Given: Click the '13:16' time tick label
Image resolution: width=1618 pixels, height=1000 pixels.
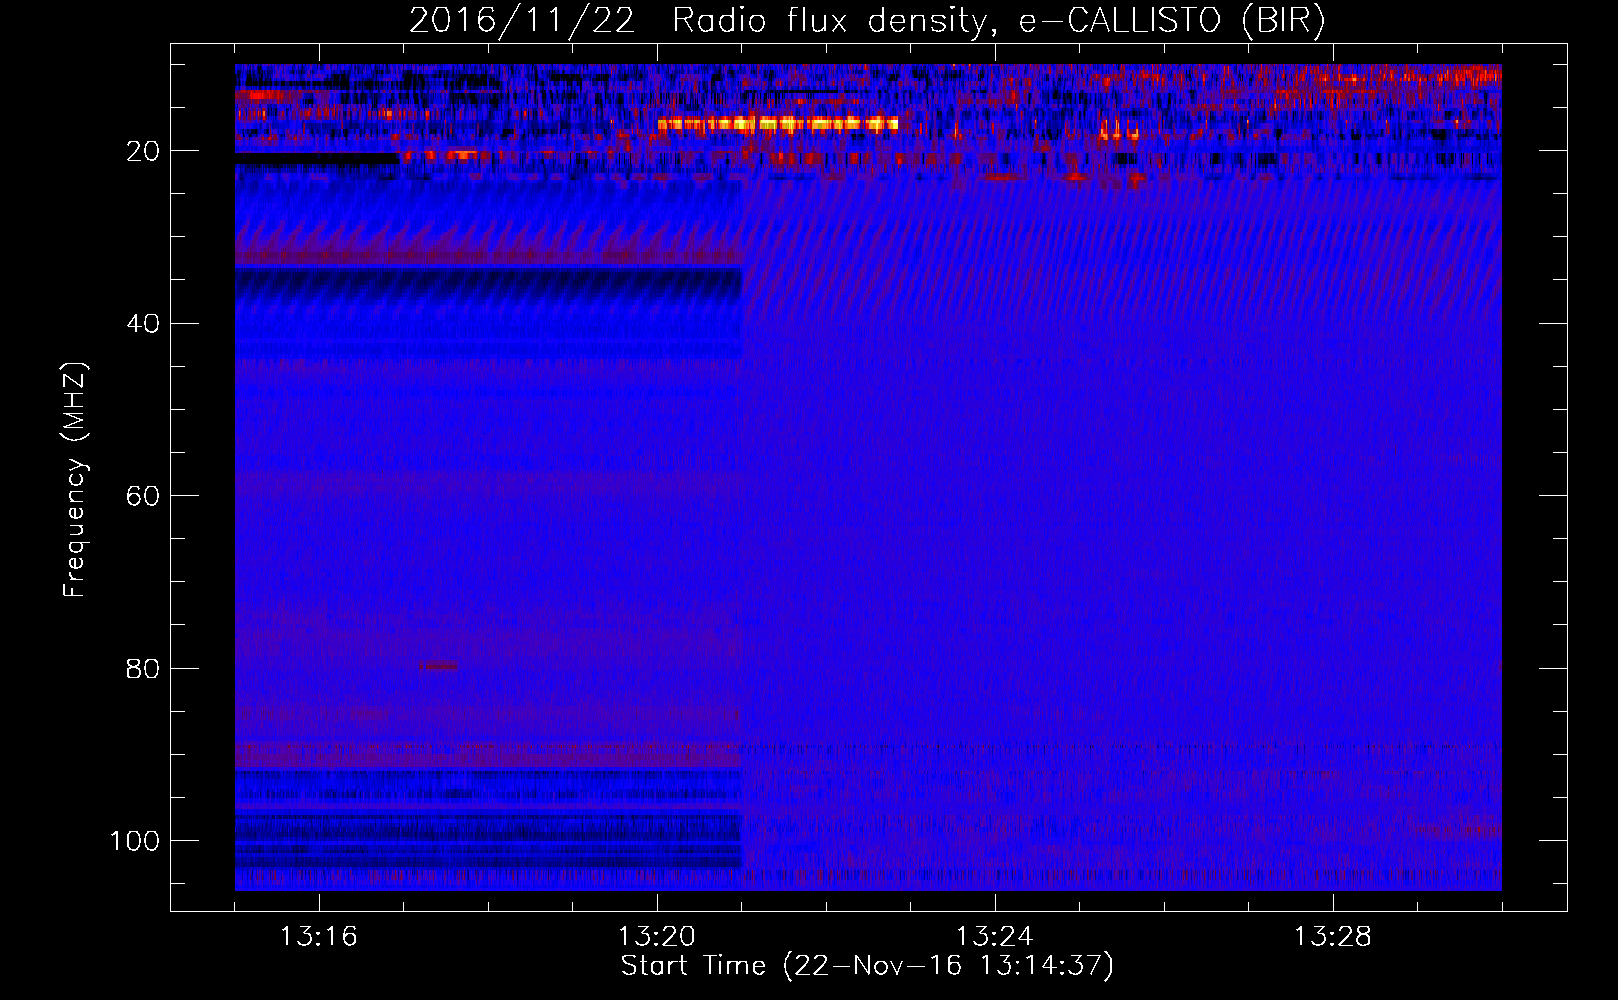Looking at the screenshot, I should point(318,936).
